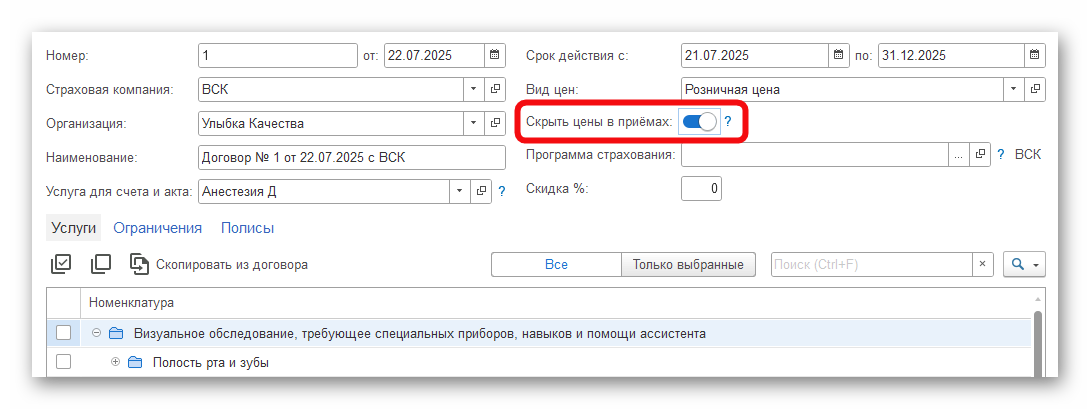This screenshot has height=409, width=1090.
Task: Open Услуга для счета и акта dropdown
Action: click(459, 191)
